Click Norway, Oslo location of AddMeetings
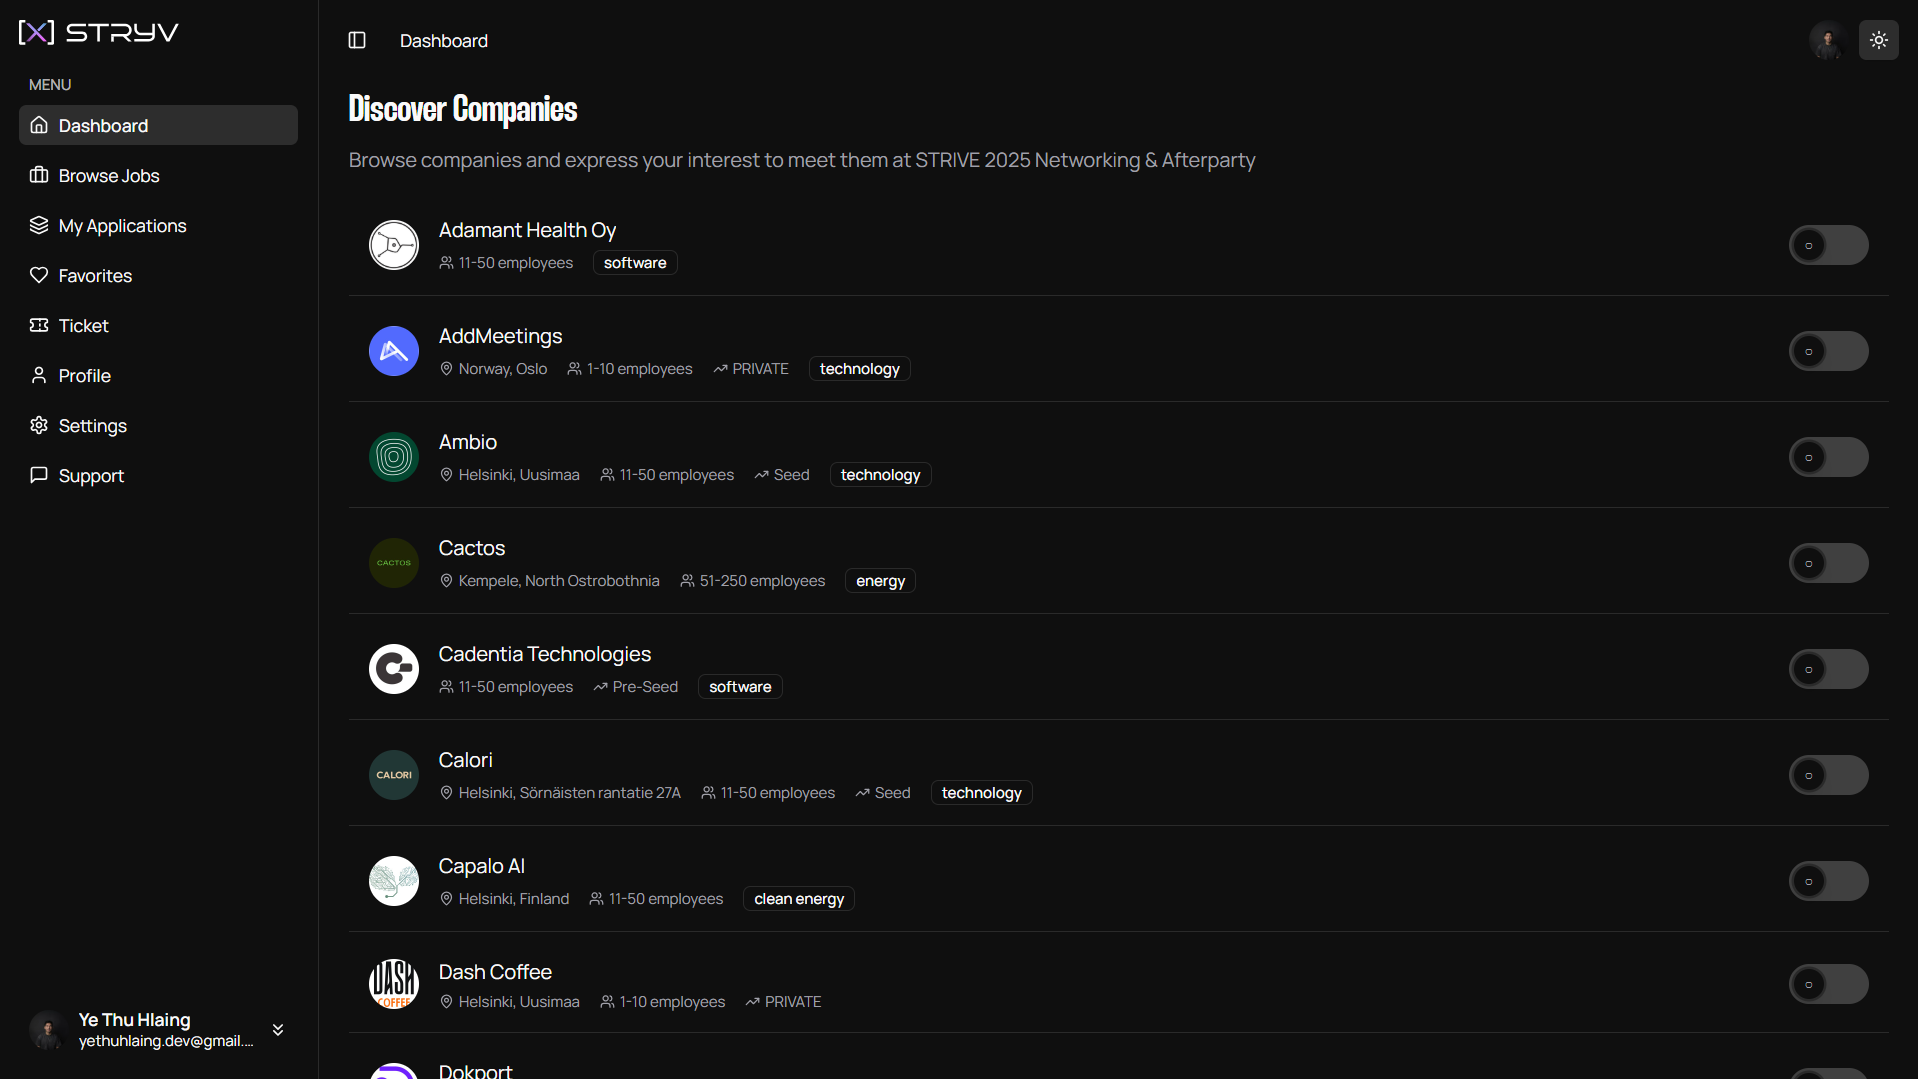The width and height of the screenshot is (1918, 1079). [x=503, y=369]
